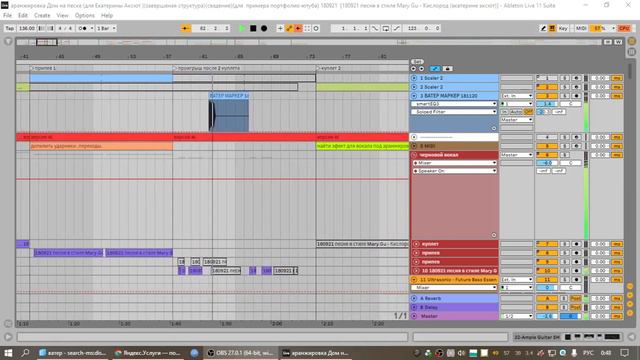Toggle Info View with the bottom-left triangle
Viewport: 640px width, 360px height.
(8, 337)
